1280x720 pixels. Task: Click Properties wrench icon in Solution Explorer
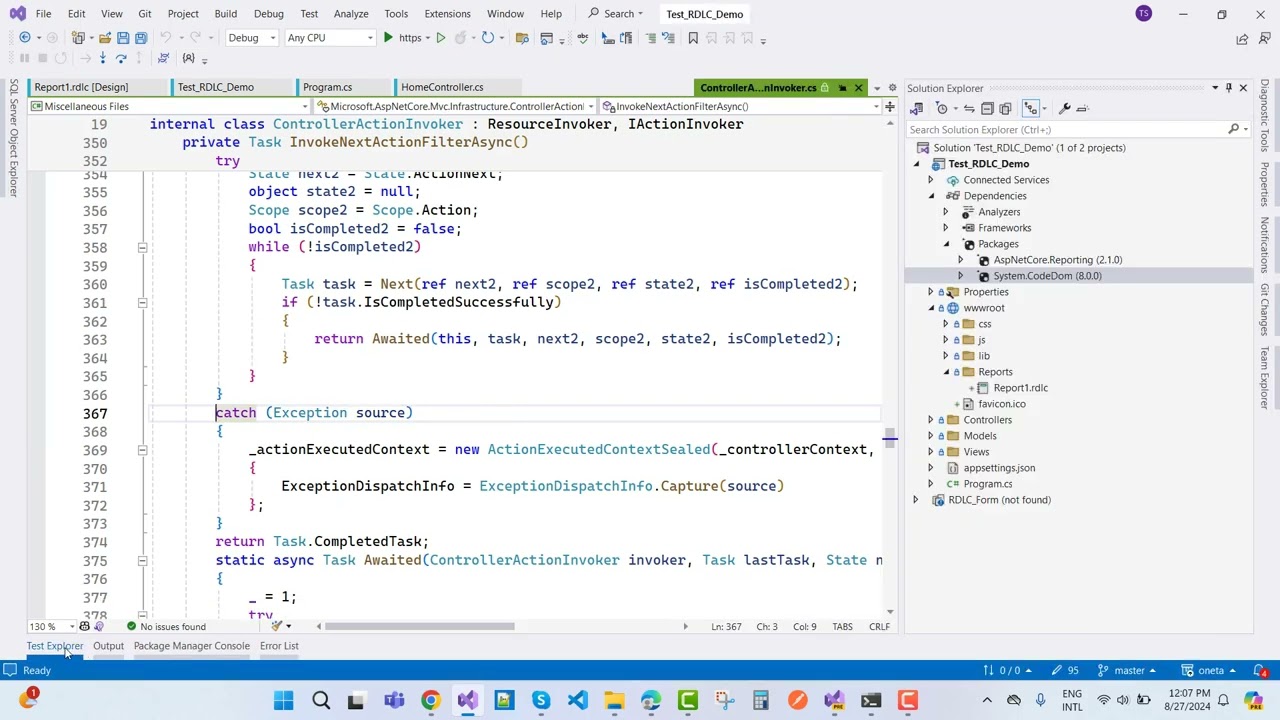click(1065, 108)
